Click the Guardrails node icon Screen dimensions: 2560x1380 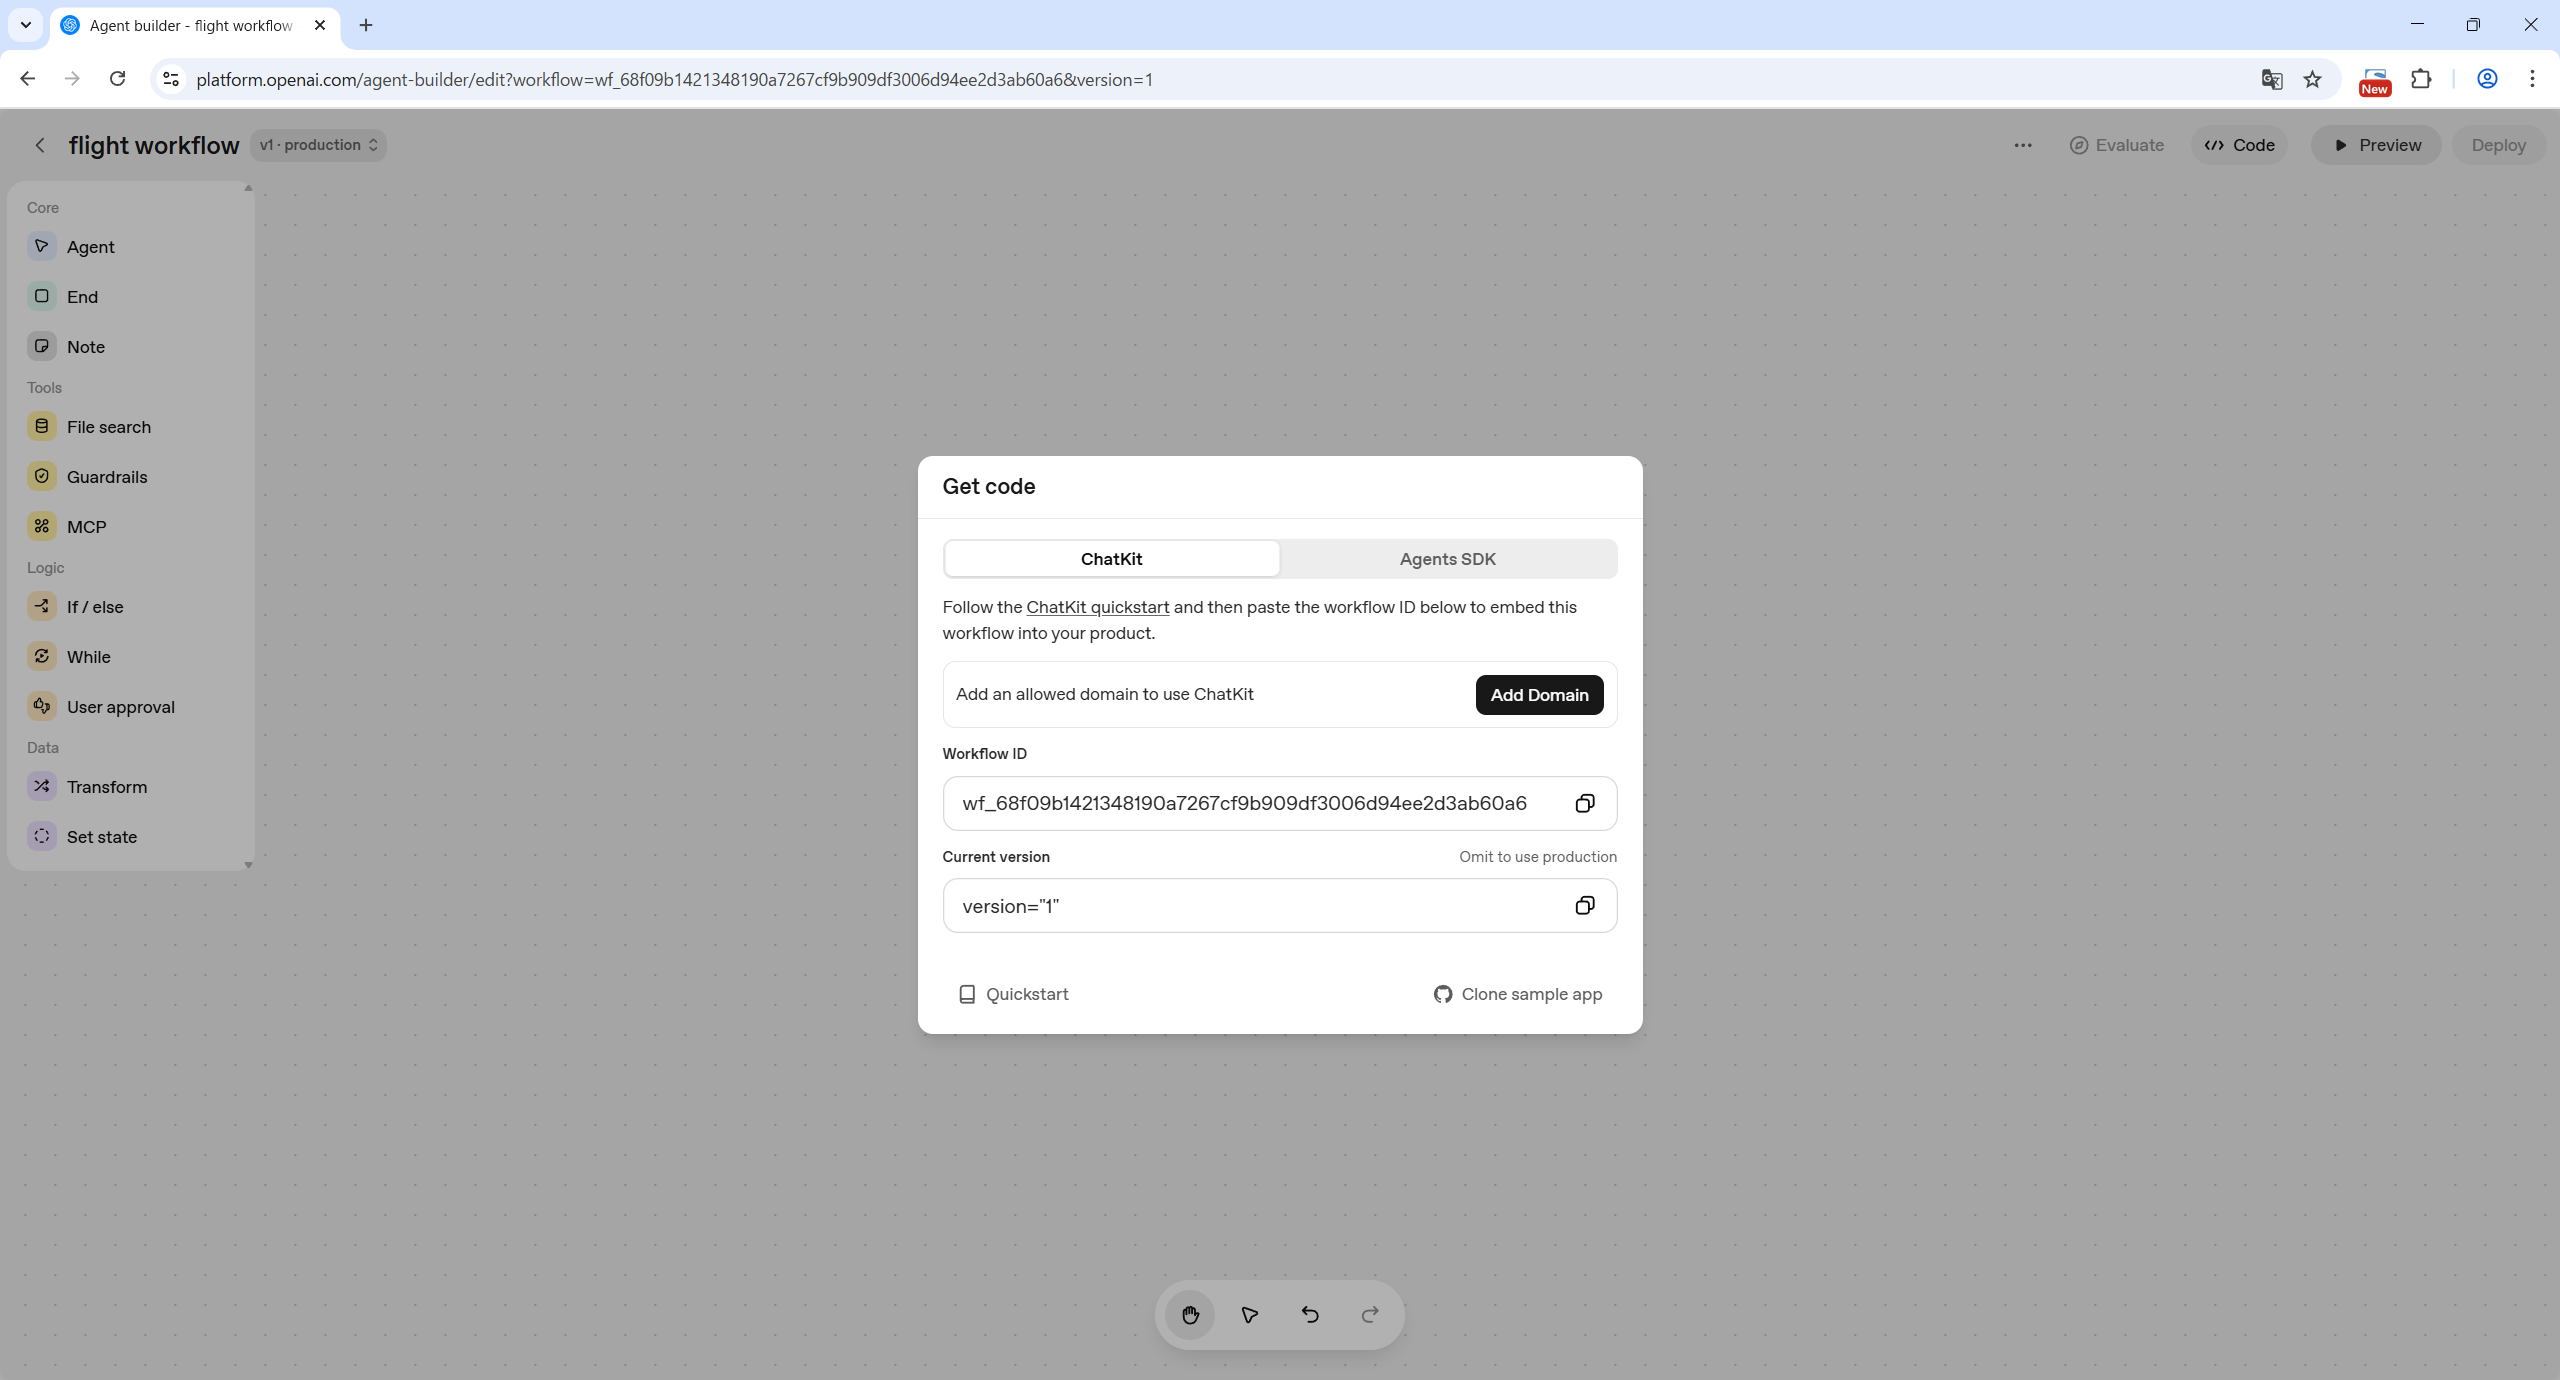(x=42, y=476)
